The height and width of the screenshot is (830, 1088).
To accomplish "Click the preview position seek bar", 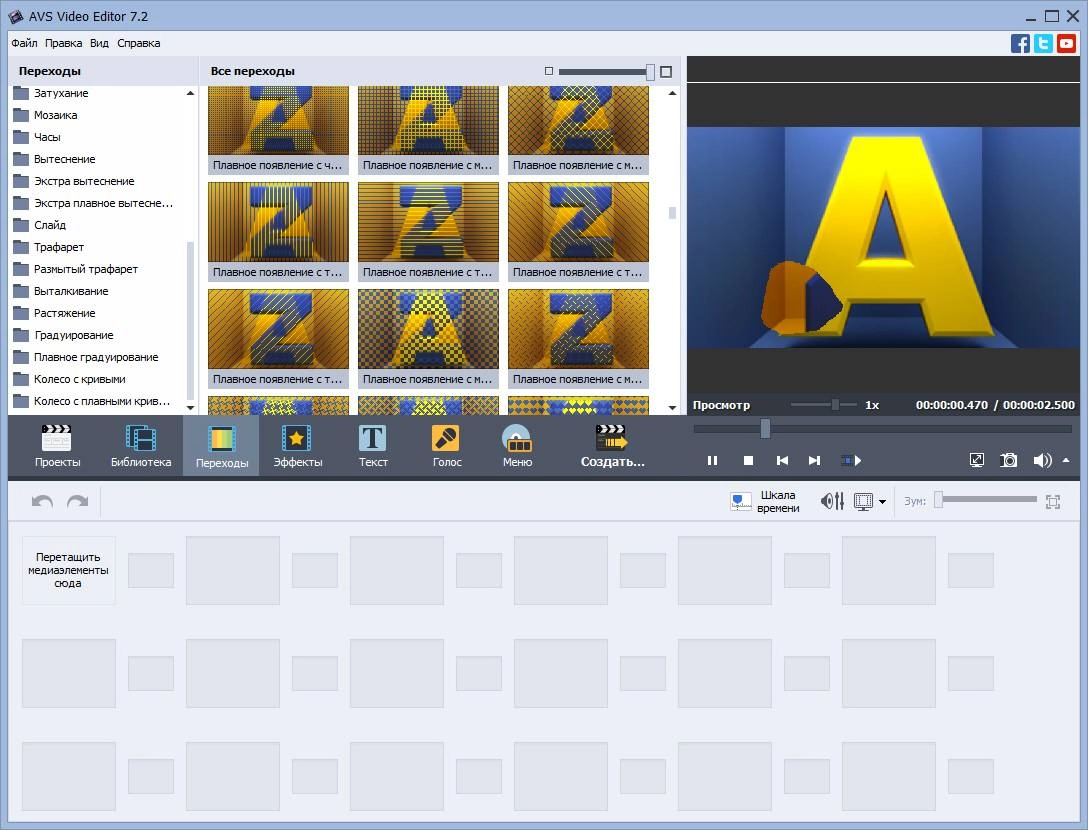I will pos(883,429).
